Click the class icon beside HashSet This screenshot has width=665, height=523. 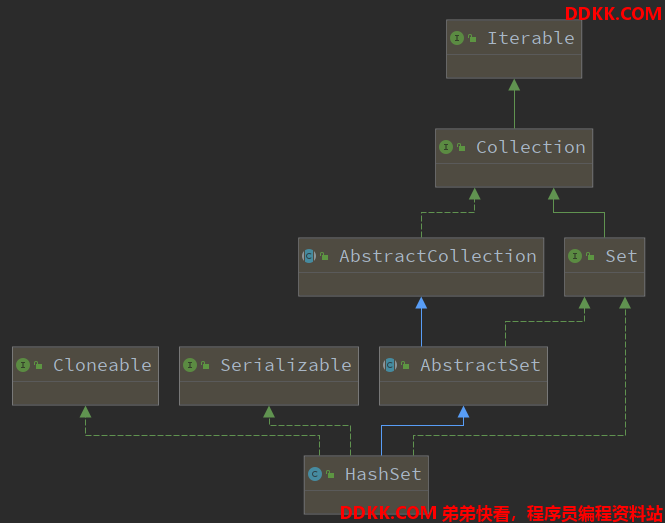coord(315,474)
